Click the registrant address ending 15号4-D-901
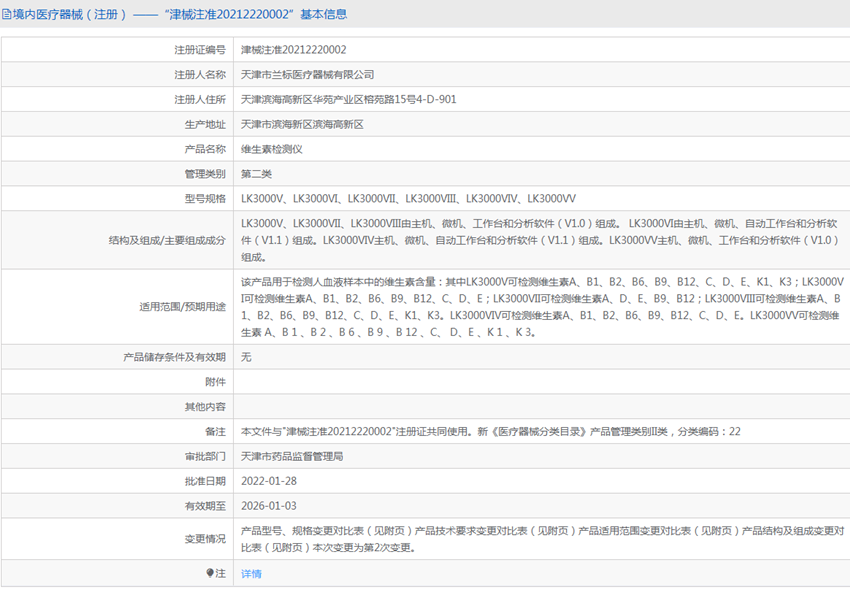850x589 pixels. pyautogui.click(x=349, y=100)
